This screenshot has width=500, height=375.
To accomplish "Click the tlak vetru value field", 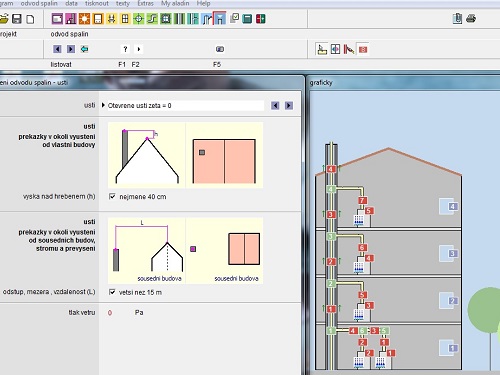I will point(110,313).
